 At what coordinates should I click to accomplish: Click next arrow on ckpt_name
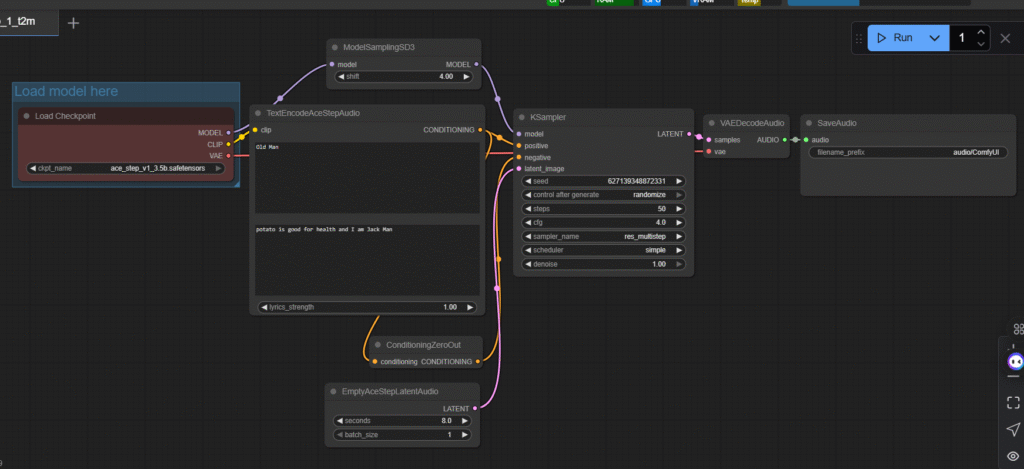pyautogui.click(x=218, y=168)
